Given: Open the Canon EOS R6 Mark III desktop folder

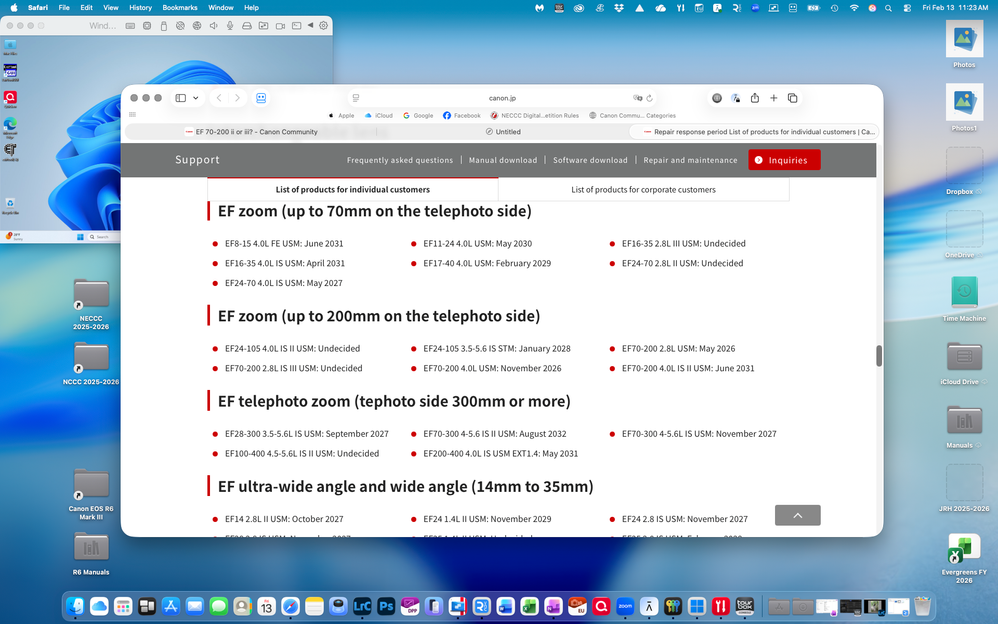Looking at the screenshot, I should pos(91,494).
